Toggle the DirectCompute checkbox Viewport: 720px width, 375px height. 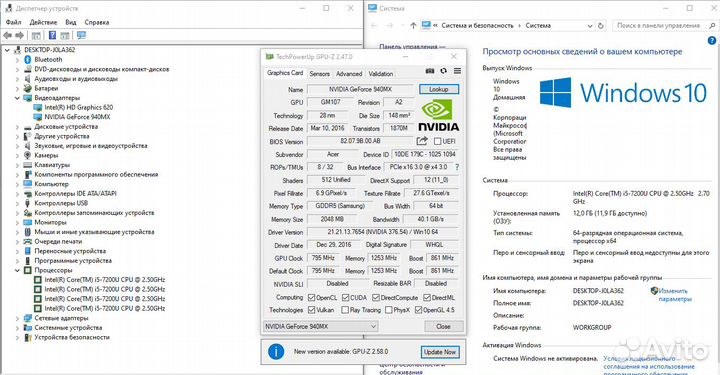376,297
